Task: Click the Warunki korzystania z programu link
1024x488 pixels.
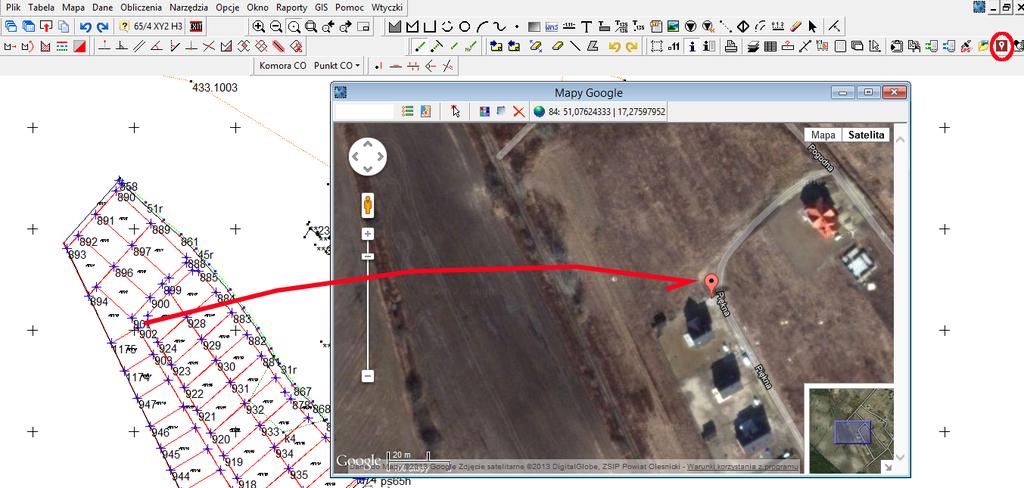Action: [x=744, y=466]
